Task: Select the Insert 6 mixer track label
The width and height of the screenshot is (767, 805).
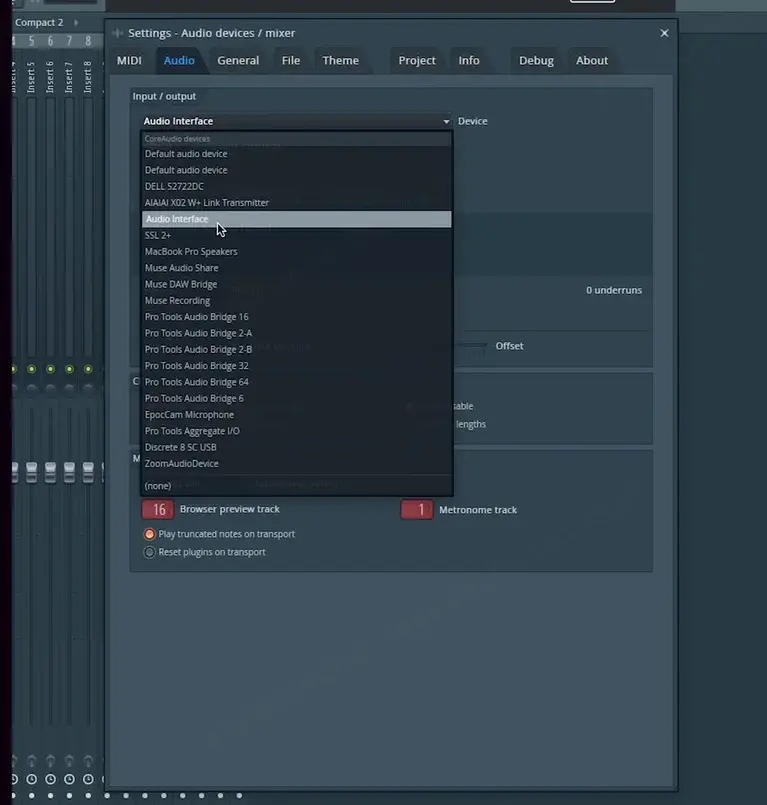Action: point(50,78)
